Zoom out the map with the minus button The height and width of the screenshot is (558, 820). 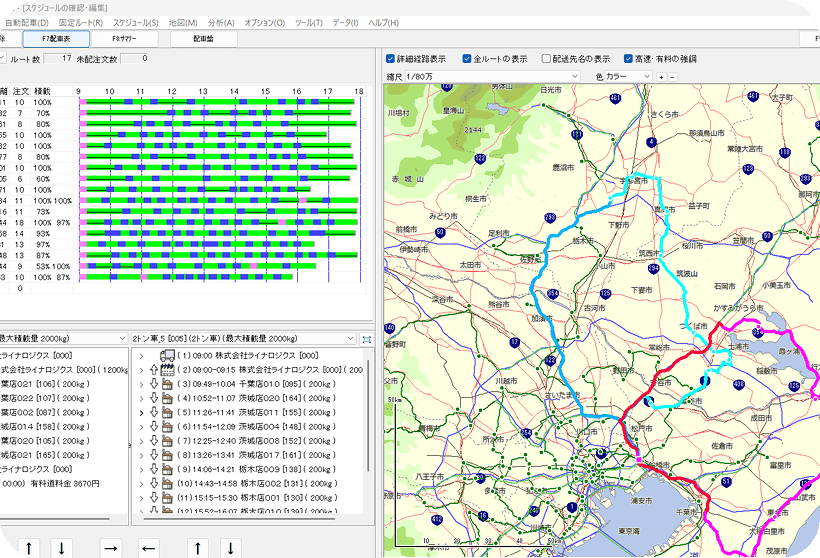673,77
